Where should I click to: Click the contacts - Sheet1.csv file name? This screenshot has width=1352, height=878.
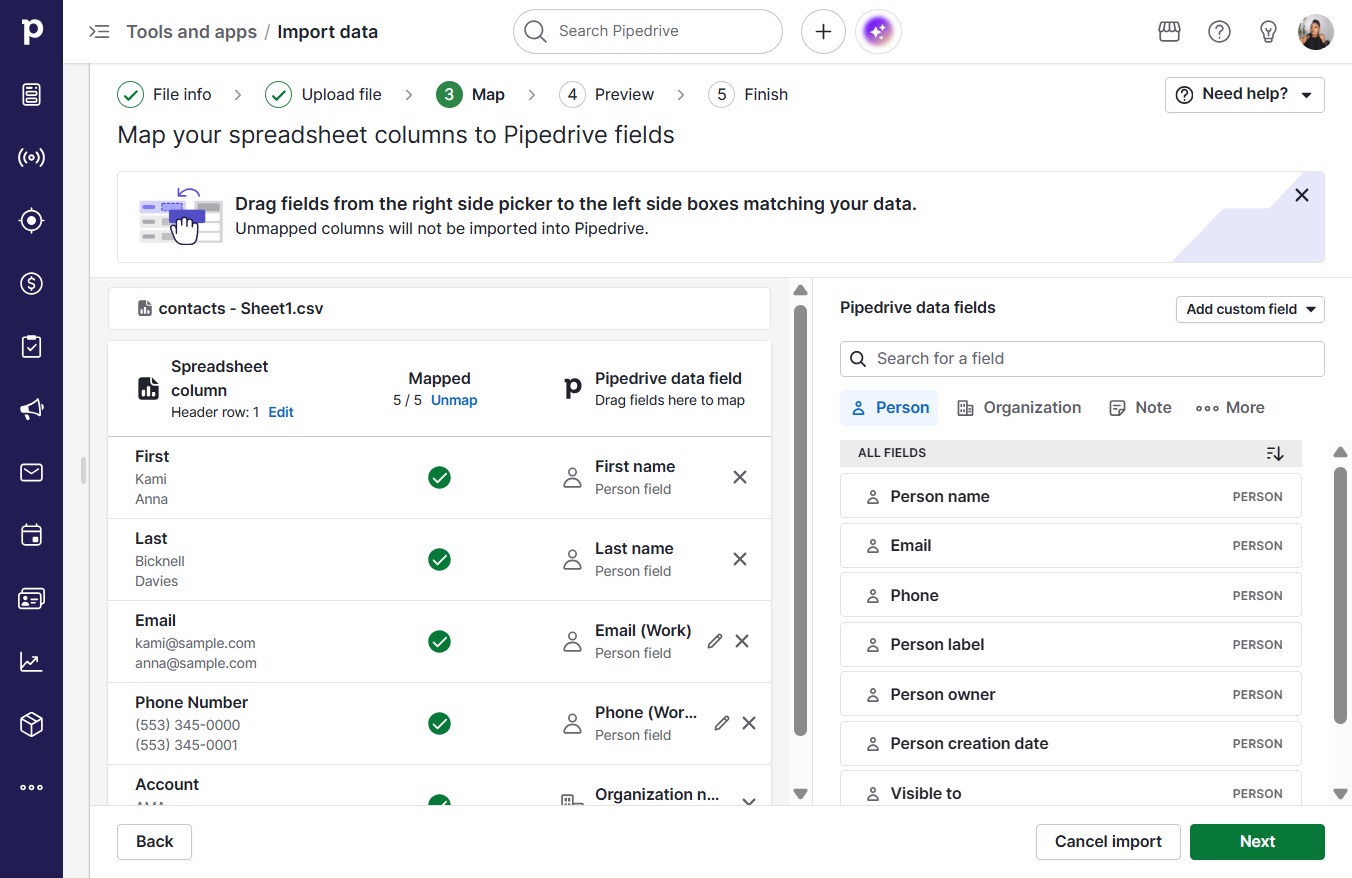pos(241,309)
